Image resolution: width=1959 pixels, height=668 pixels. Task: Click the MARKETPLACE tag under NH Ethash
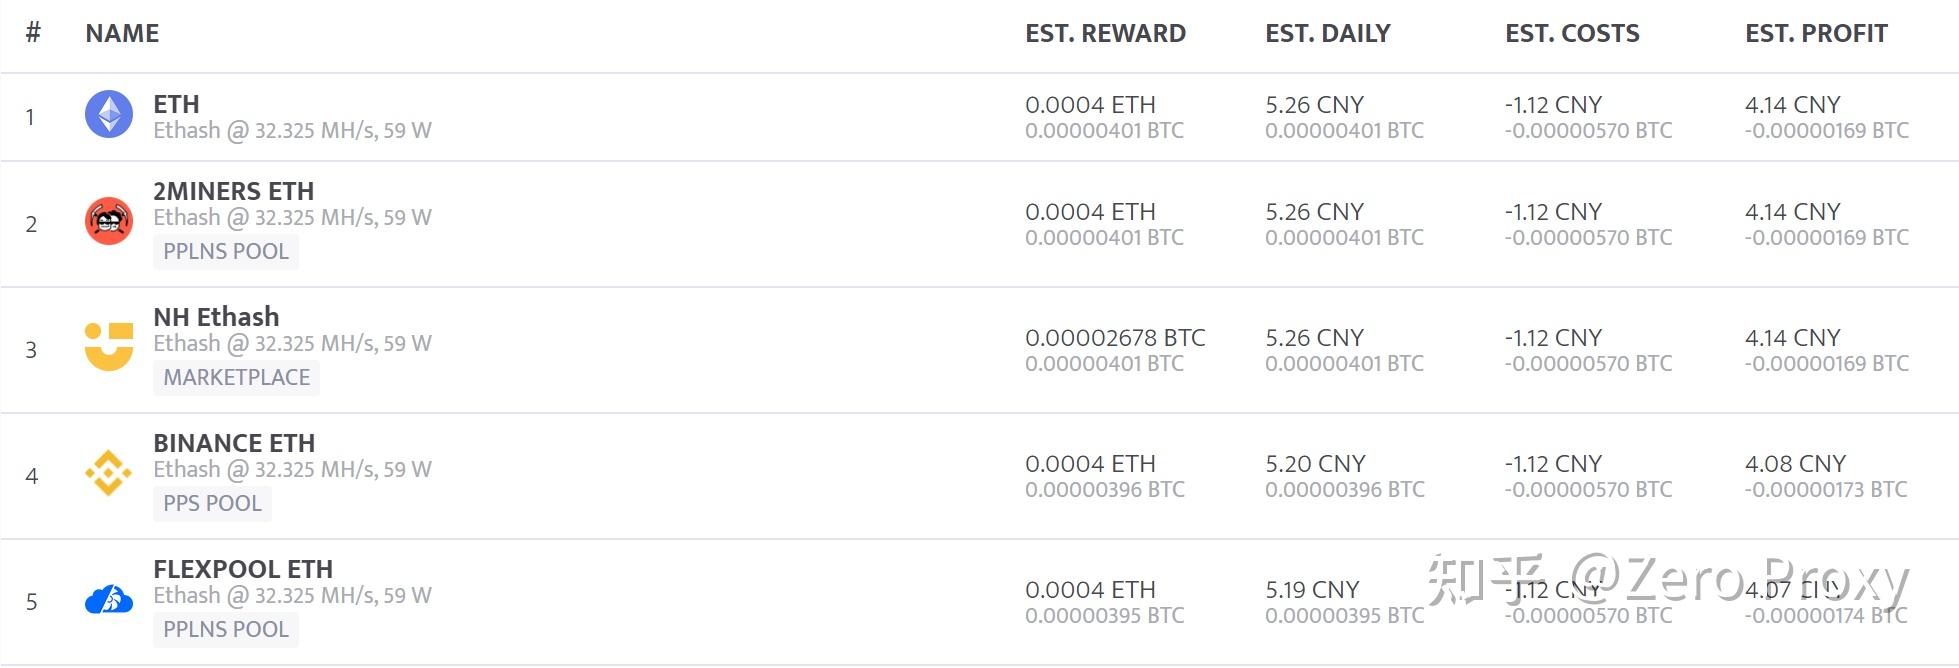236,377
